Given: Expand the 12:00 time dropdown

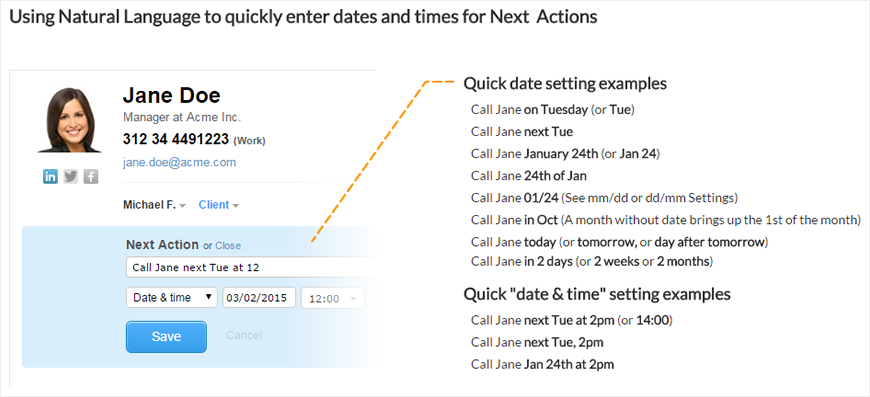Looking at the screenshot, I should (x=332, y=298).
